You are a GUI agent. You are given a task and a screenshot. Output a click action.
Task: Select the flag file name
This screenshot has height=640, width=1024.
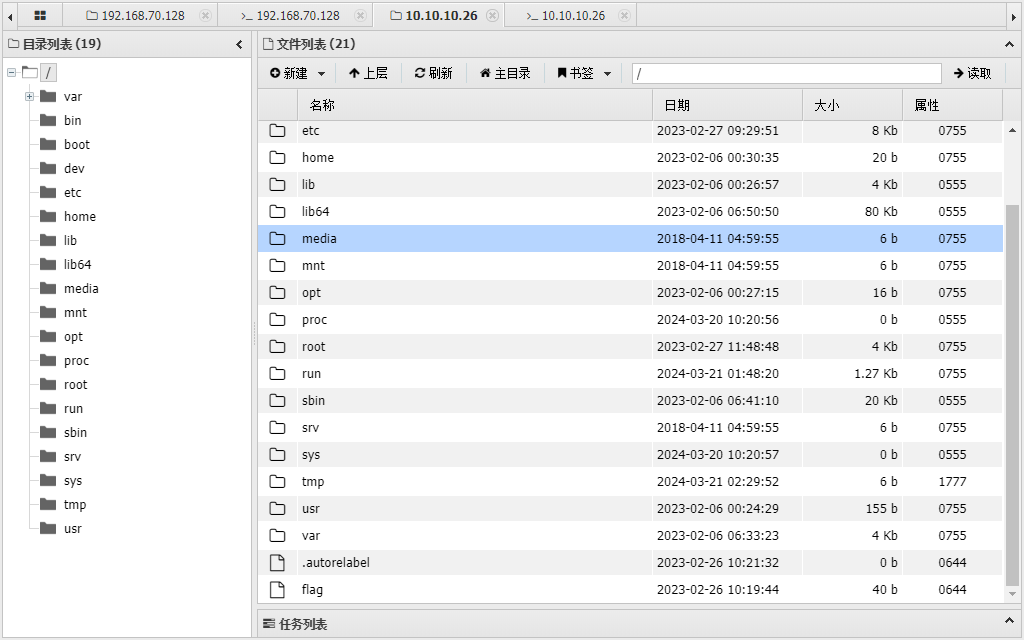(312, 590)
